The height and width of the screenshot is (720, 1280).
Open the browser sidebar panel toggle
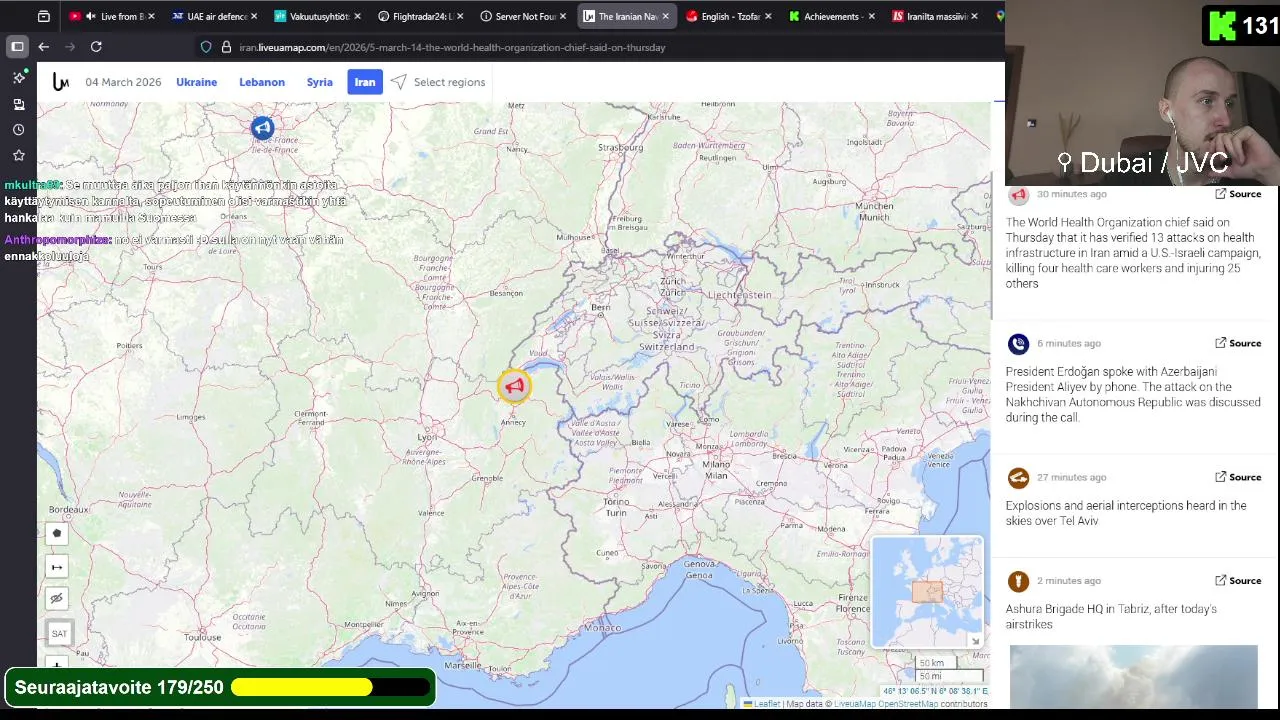(17, 46)
